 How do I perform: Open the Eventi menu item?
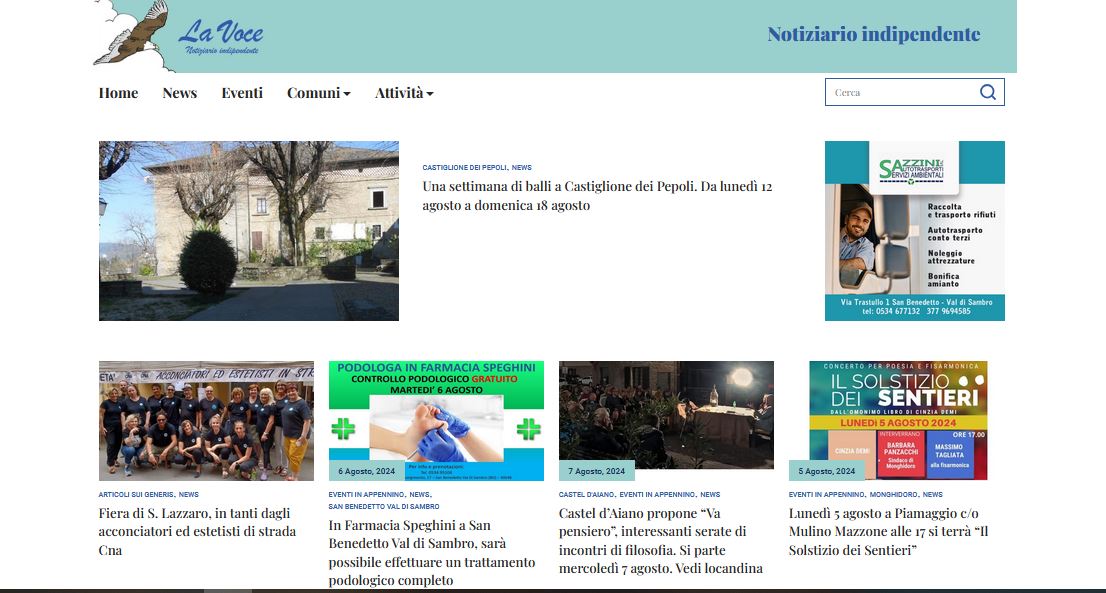pos(242,93)
